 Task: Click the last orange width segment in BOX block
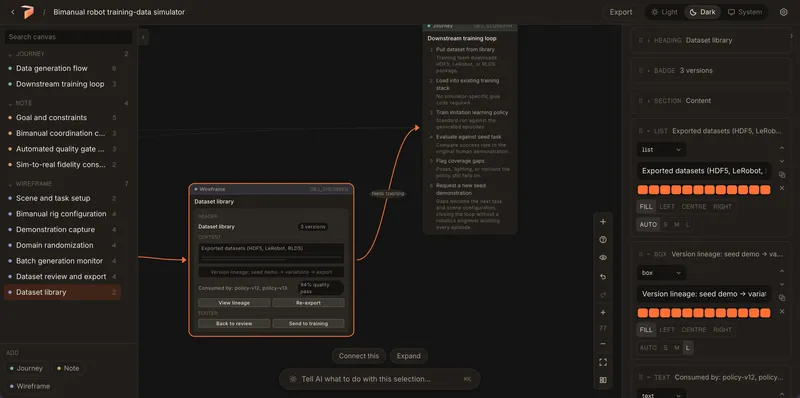pos(765,313)
